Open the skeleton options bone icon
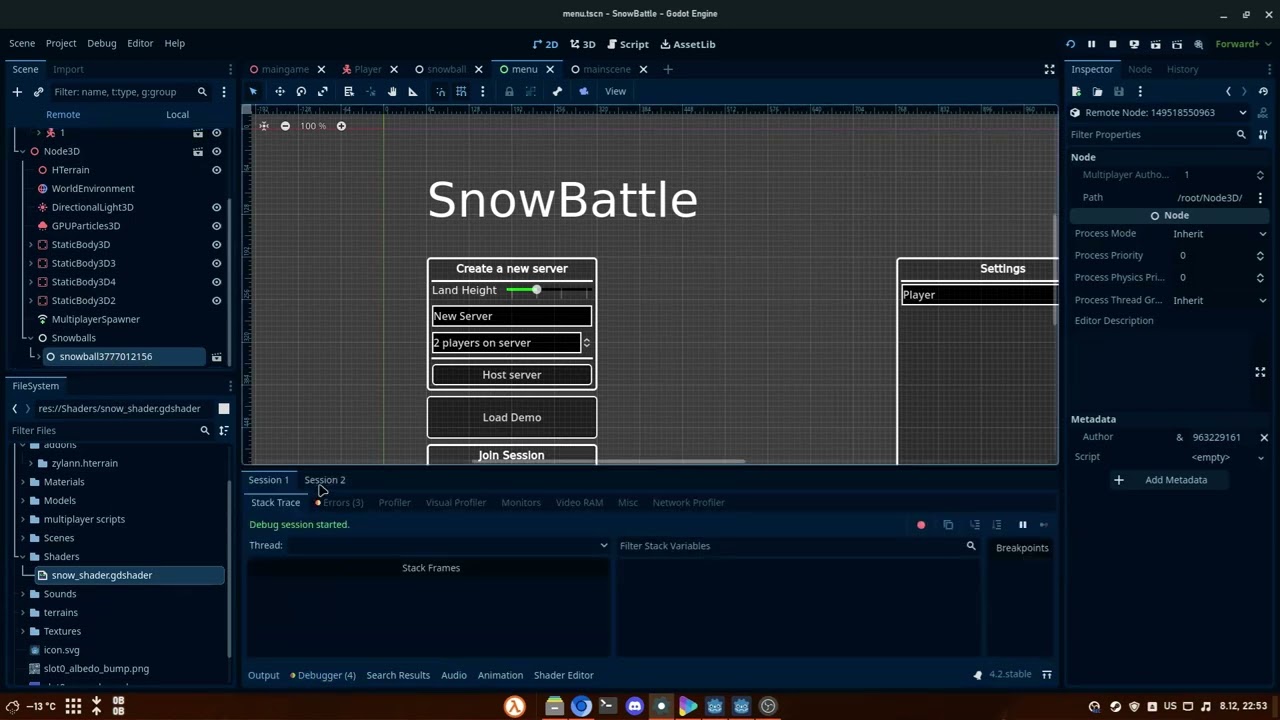Screen dimensions: 1280x720 pyautogui.click(x=557, y=91)
